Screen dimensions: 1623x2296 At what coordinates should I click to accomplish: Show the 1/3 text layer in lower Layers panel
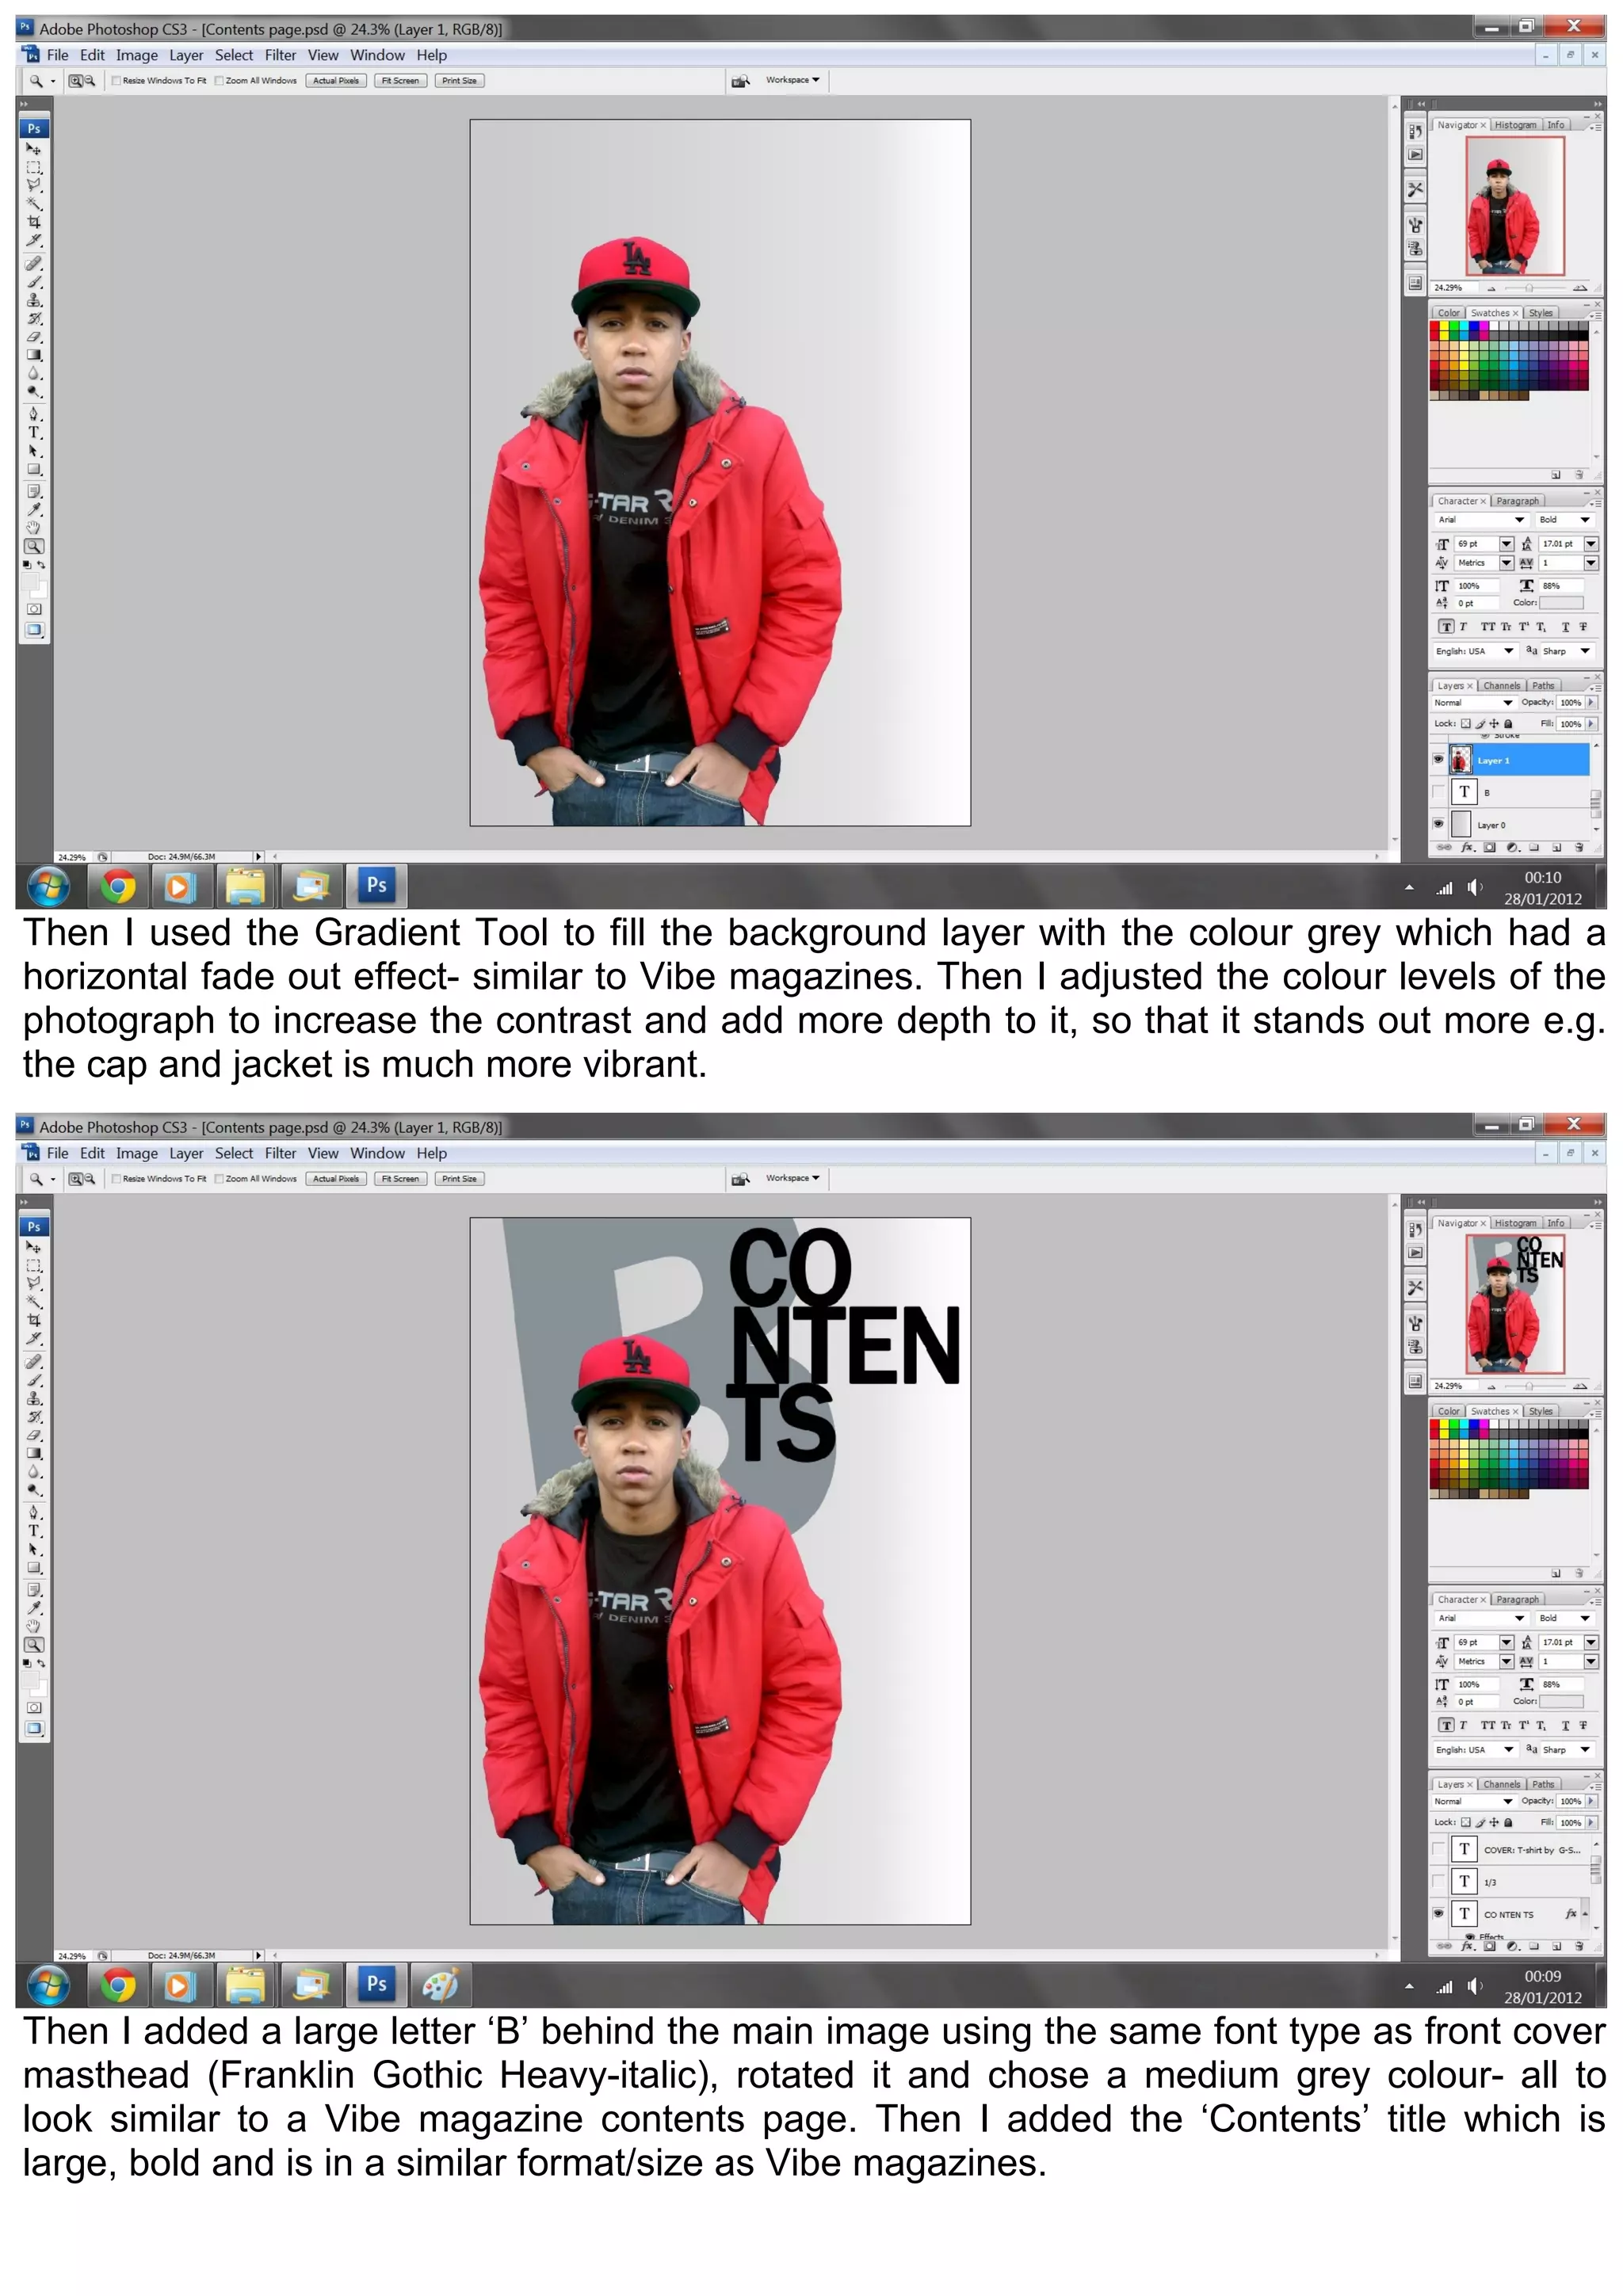pyautogui.click(x=1438, y=1881)
